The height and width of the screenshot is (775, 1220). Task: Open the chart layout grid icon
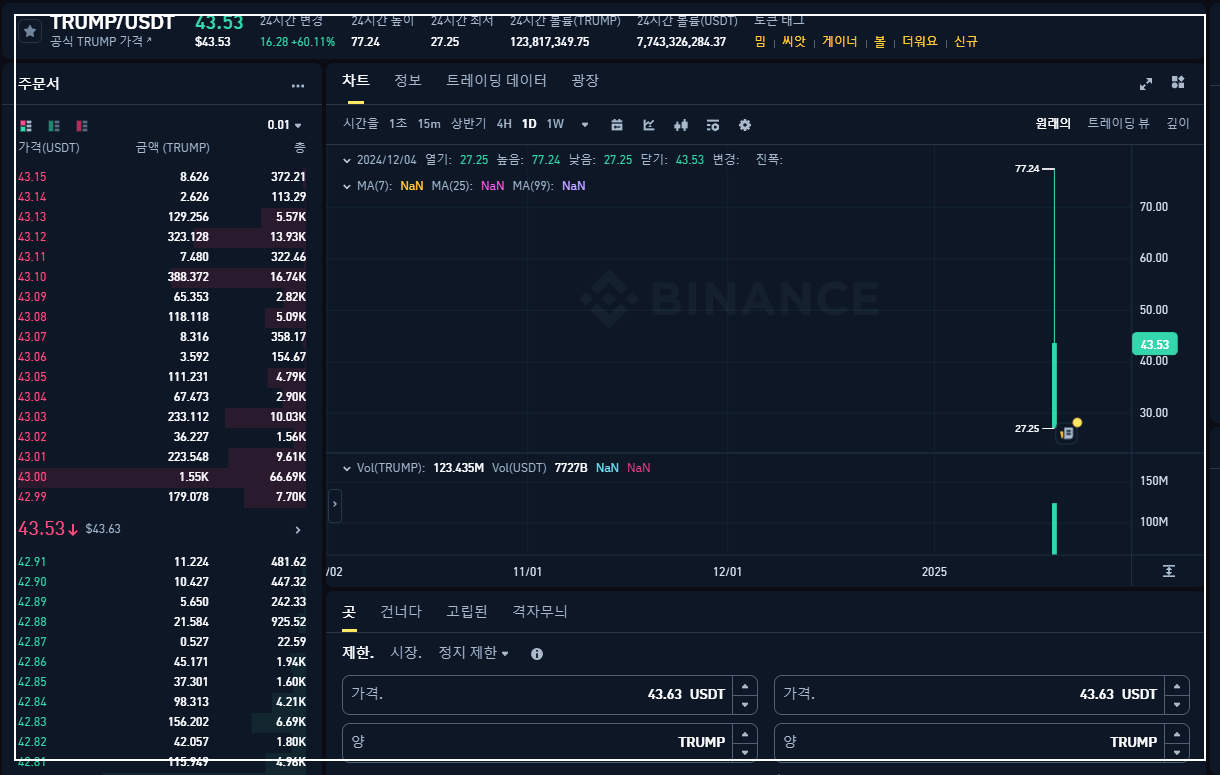pyautogui.click(x=1178, y=82)
